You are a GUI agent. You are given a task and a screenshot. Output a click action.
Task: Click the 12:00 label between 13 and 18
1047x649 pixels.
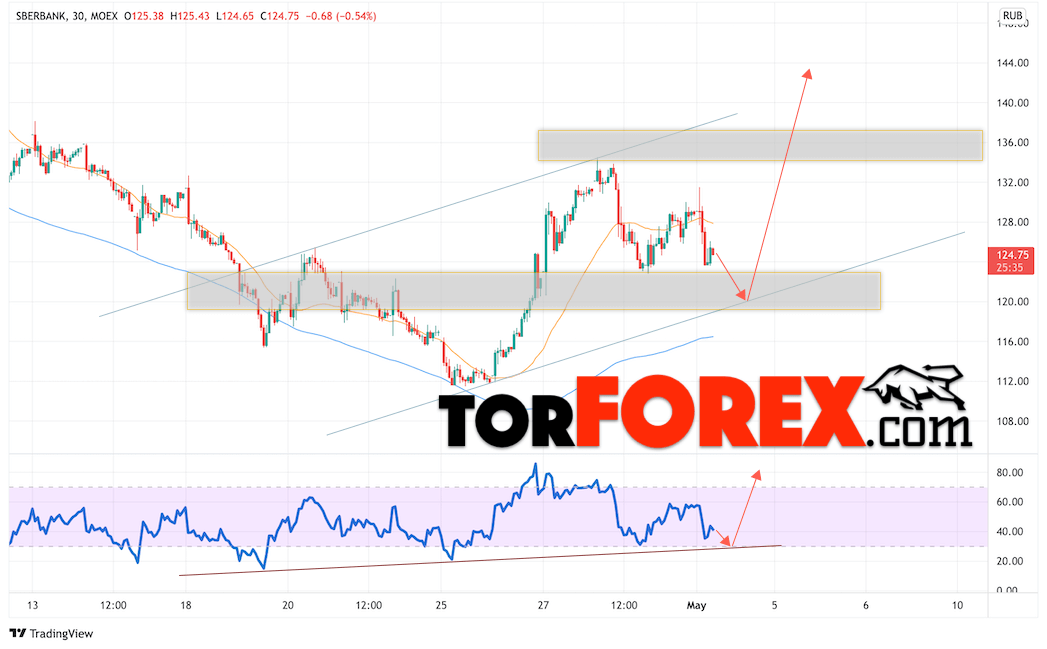[114, 606]
